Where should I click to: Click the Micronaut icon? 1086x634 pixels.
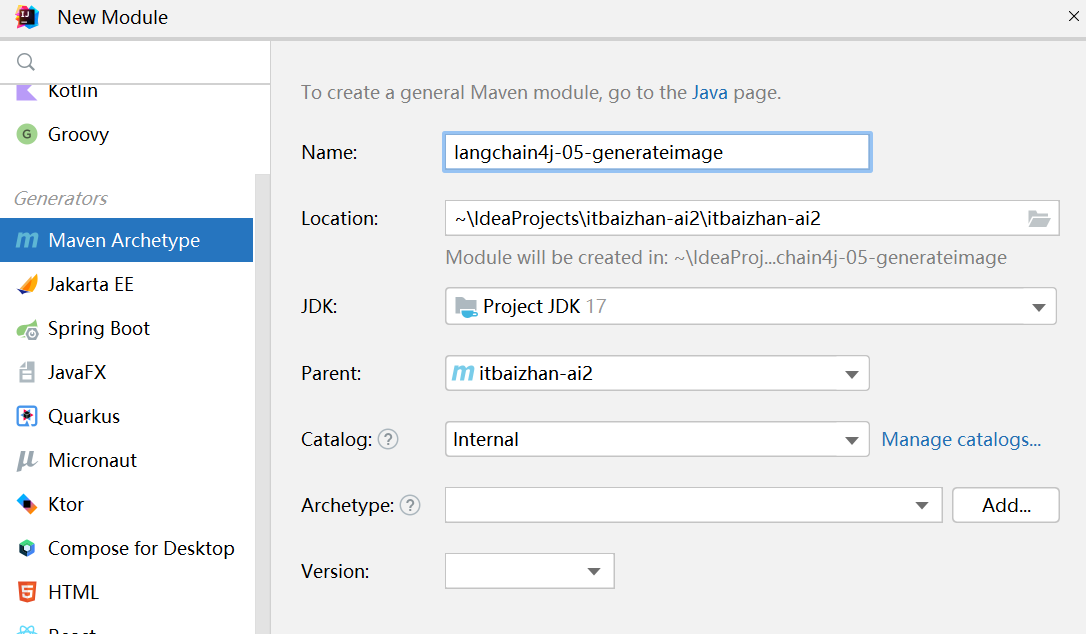pyautogui.click(x=26, y=461)
